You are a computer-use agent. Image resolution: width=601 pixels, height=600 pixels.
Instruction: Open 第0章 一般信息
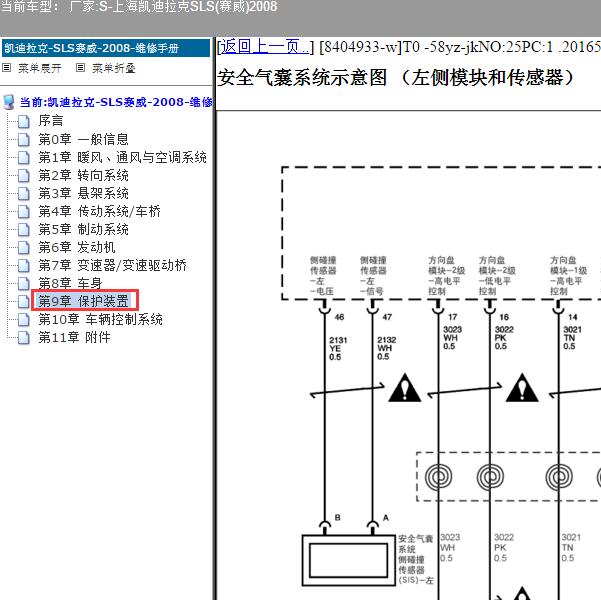coord(84,139)
